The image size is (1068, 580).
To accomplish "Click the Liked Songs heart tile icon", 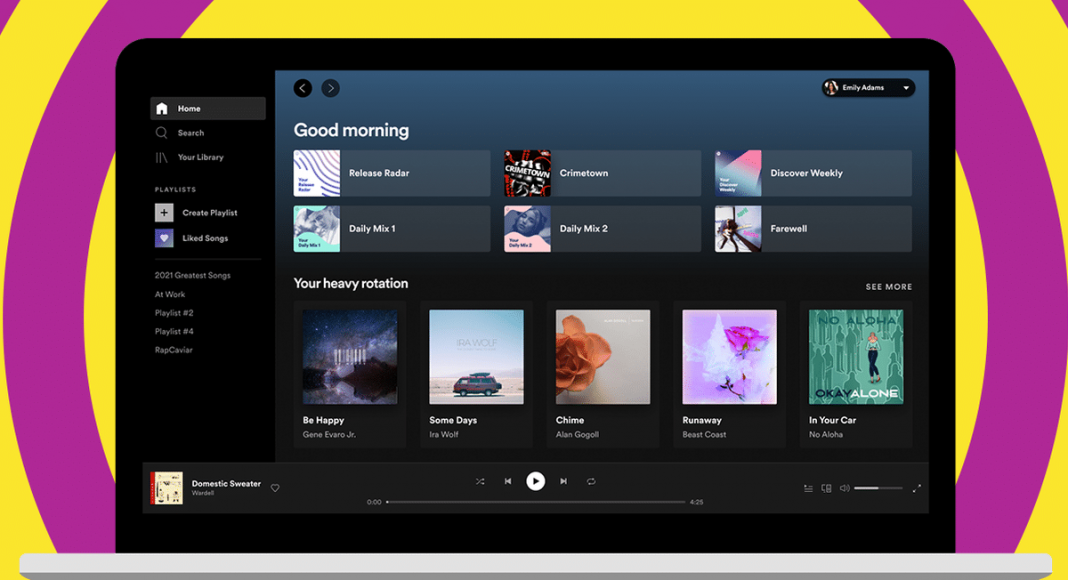I will point(164,238).
